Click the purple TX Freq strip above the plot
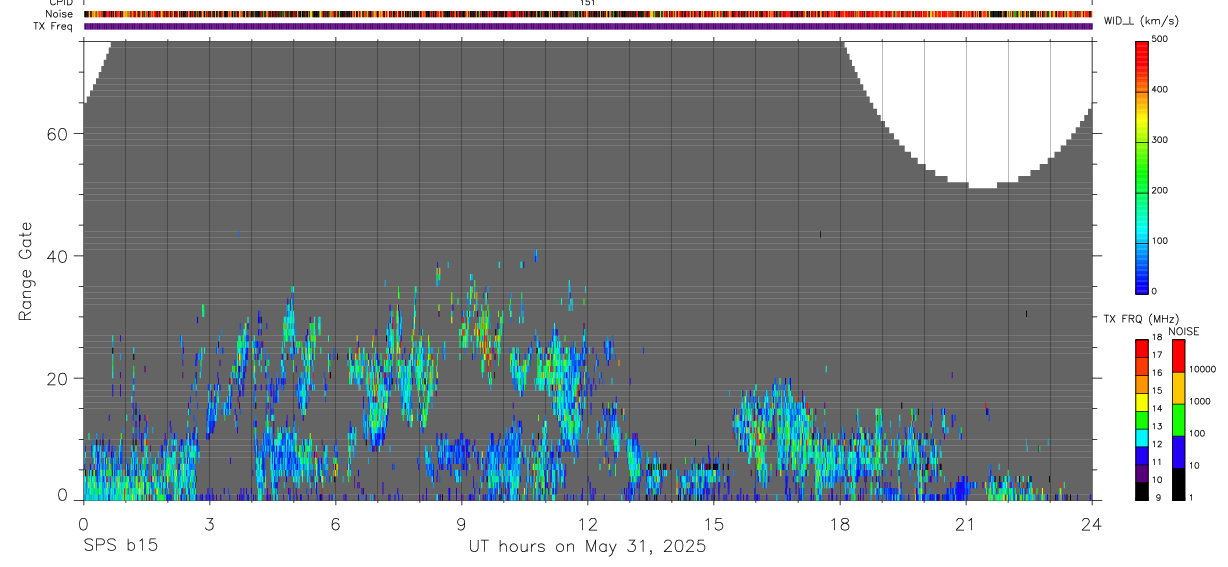 pos(588,26)
